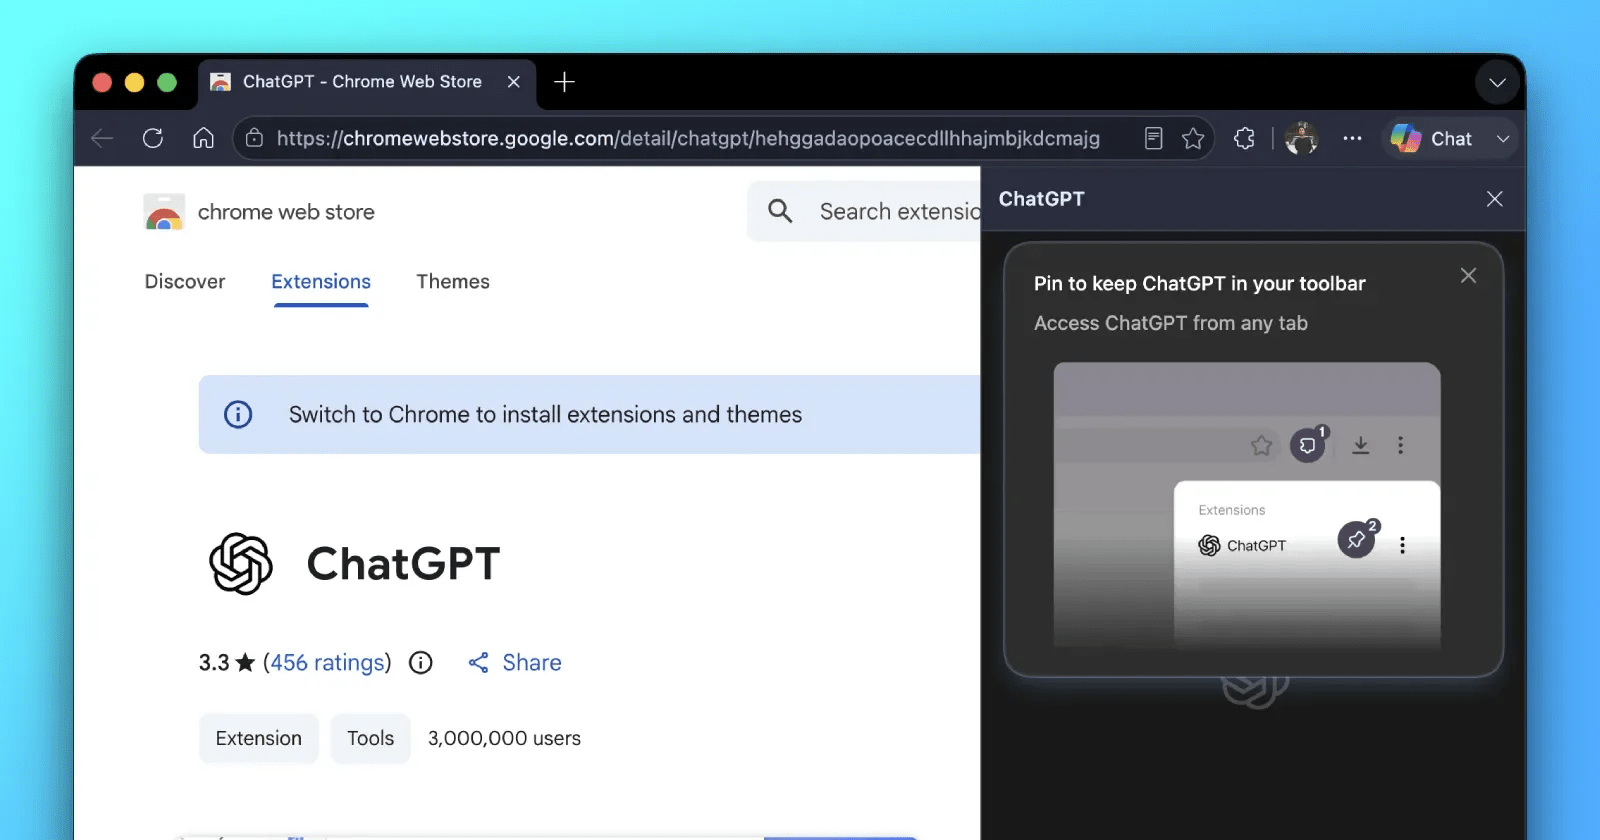Open the Tools category chip
The height and width of the screenshot is (840, 1600).
pyautogui.click(x=371, y=739)
